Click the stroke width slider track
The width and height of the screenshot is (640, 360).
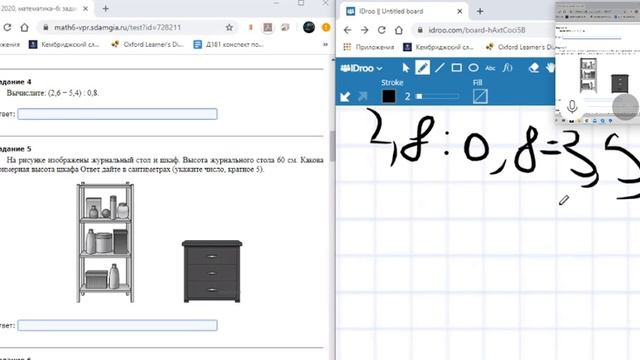[437, 96]
